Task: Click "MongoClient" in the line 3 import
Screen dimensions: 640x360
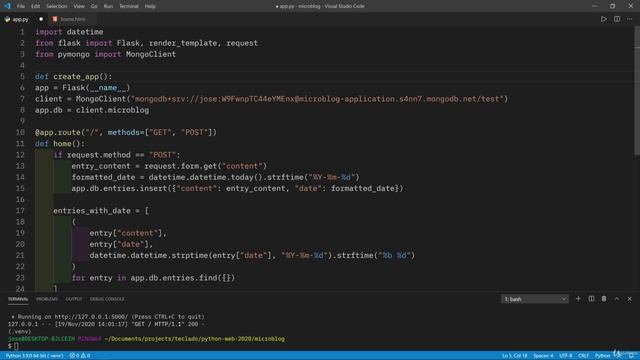Action: coord(151,54)
